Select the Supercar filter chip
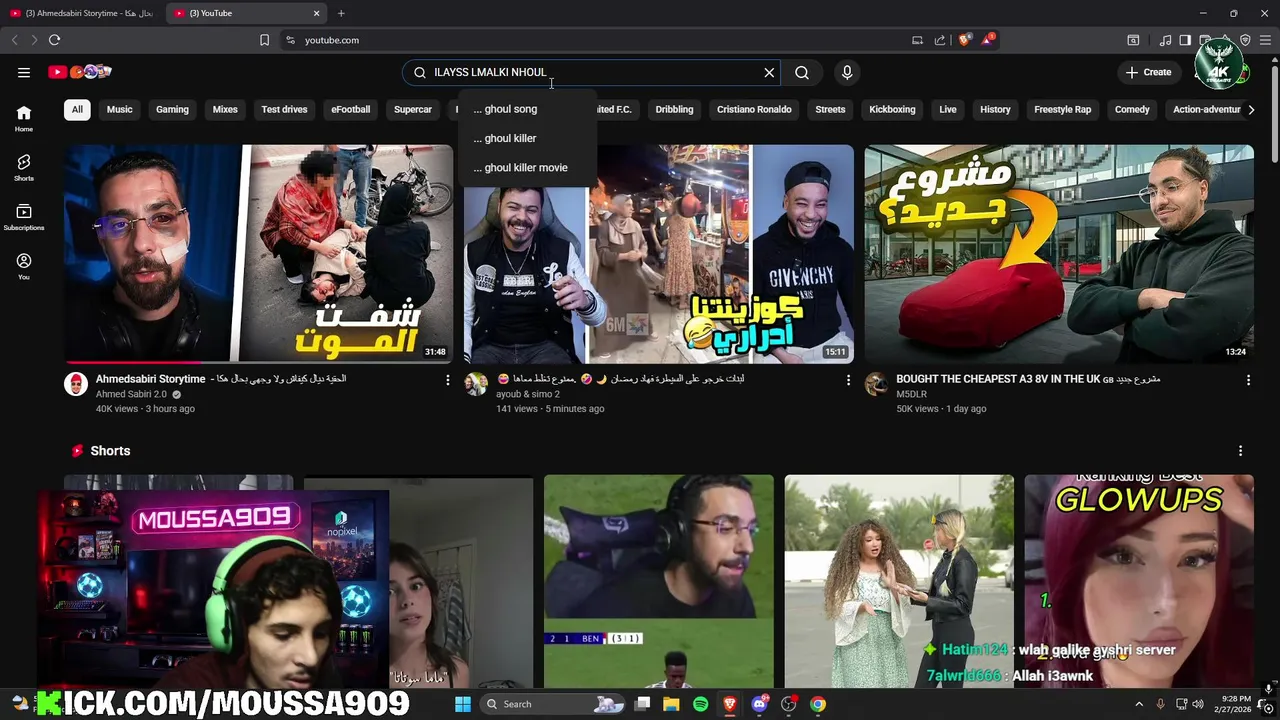The image size is (1280, 720). click(413, 109)
